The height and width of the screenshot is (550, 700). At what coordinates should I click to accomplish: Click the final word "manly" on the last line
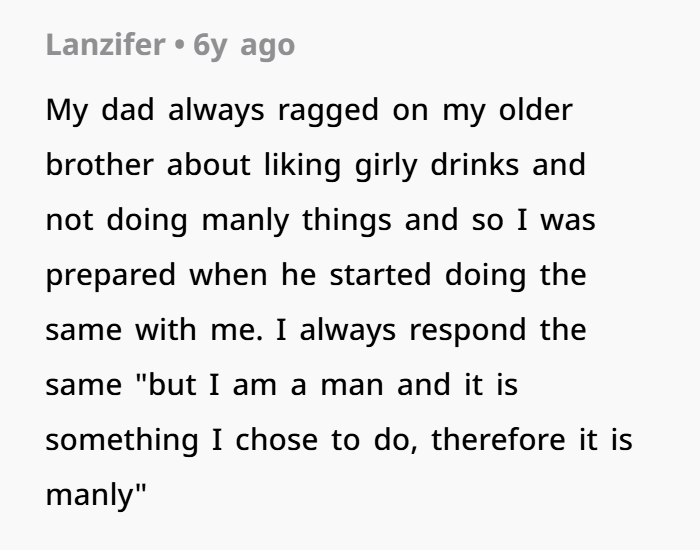click(x=95, y=497)
